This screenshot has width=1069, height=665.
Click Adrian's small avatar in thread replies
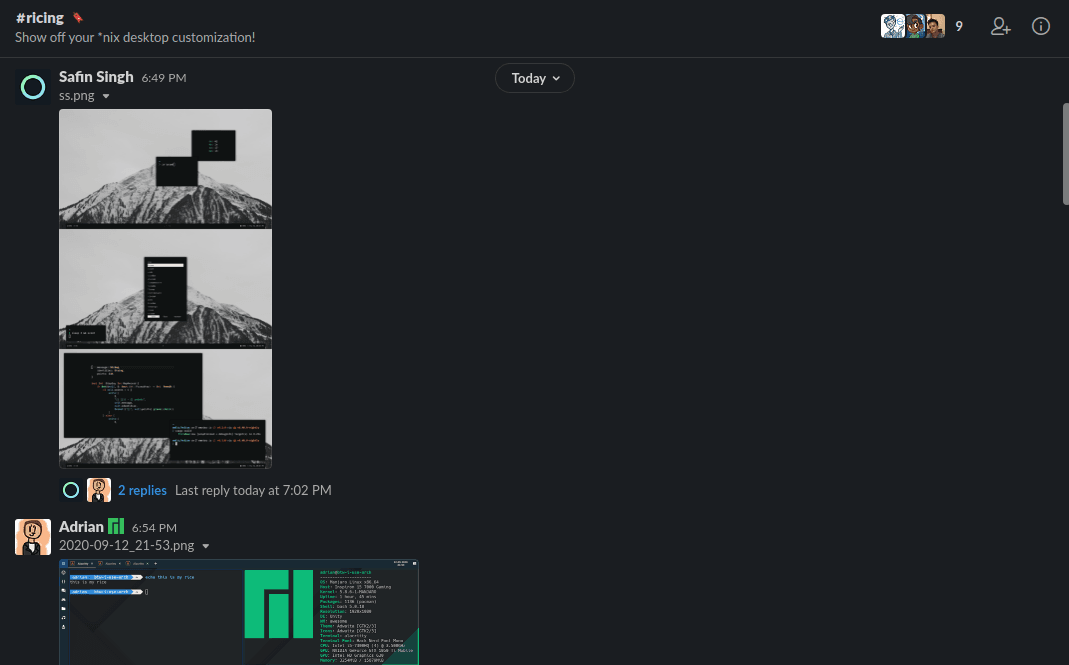click(99, 490)
